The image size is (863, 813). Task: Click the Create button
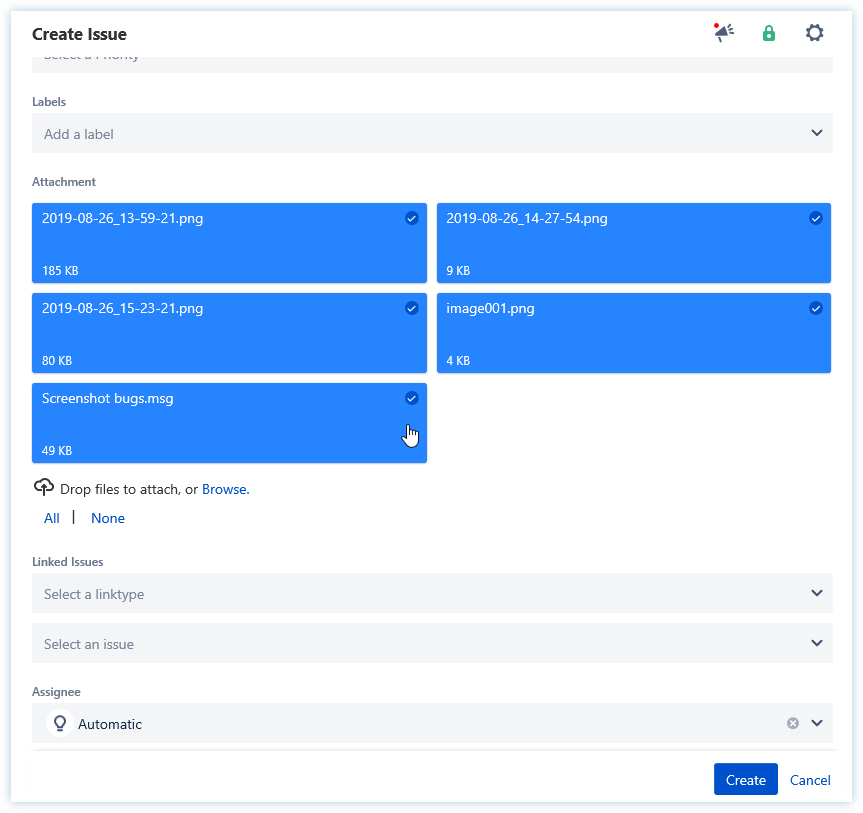point(745,780)
